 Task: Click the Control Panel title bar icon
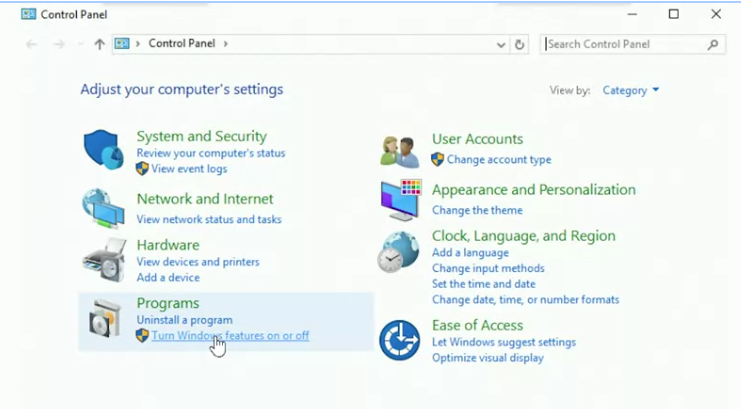[x=28, y=14]
